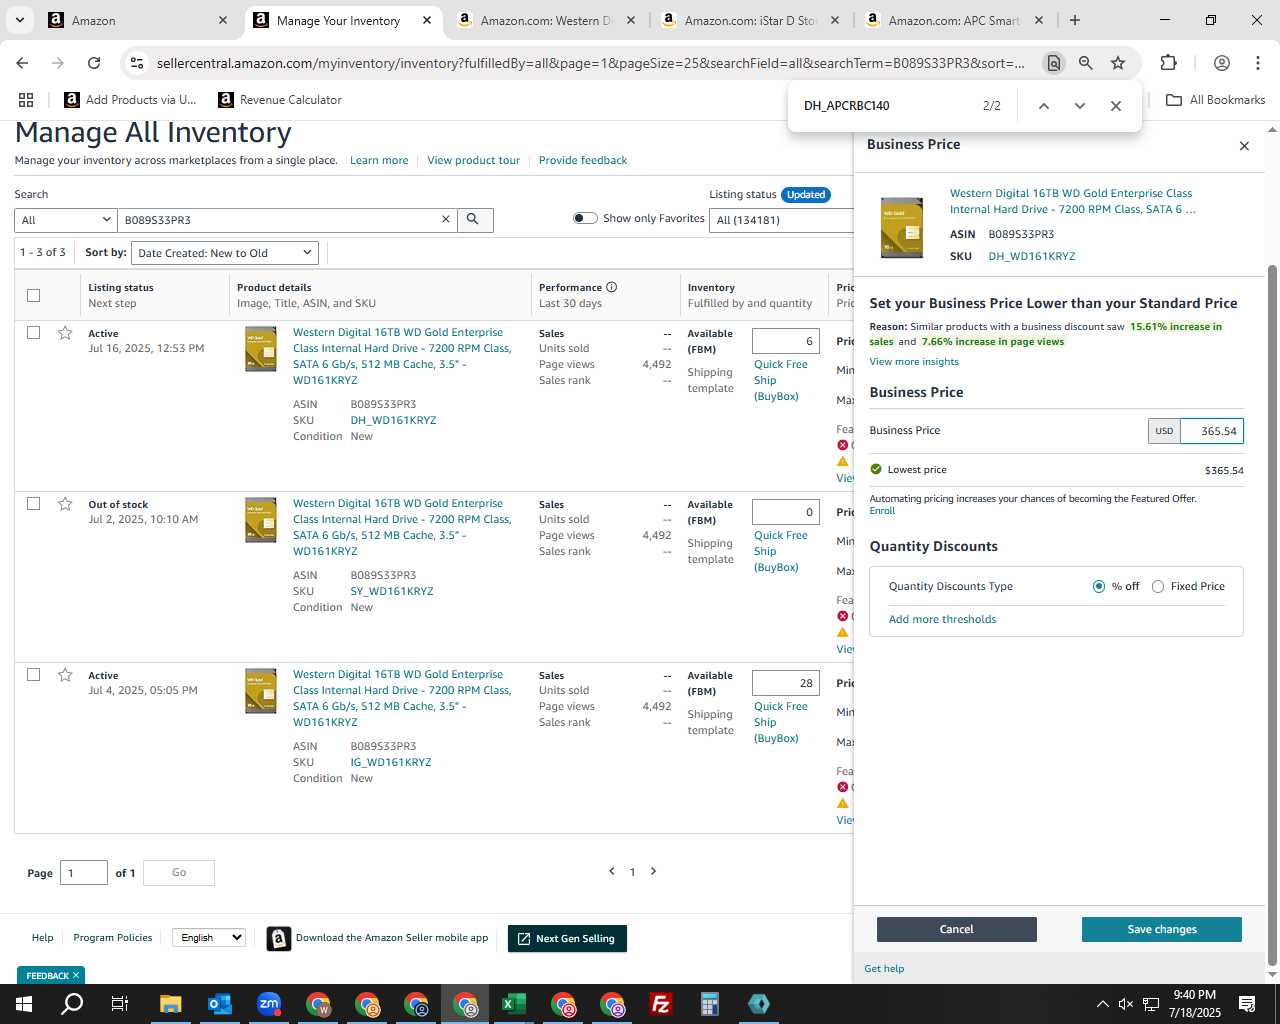Open Provide feedback link
The height and width of the screenshot is (1024, 1280).
(583, 160)
